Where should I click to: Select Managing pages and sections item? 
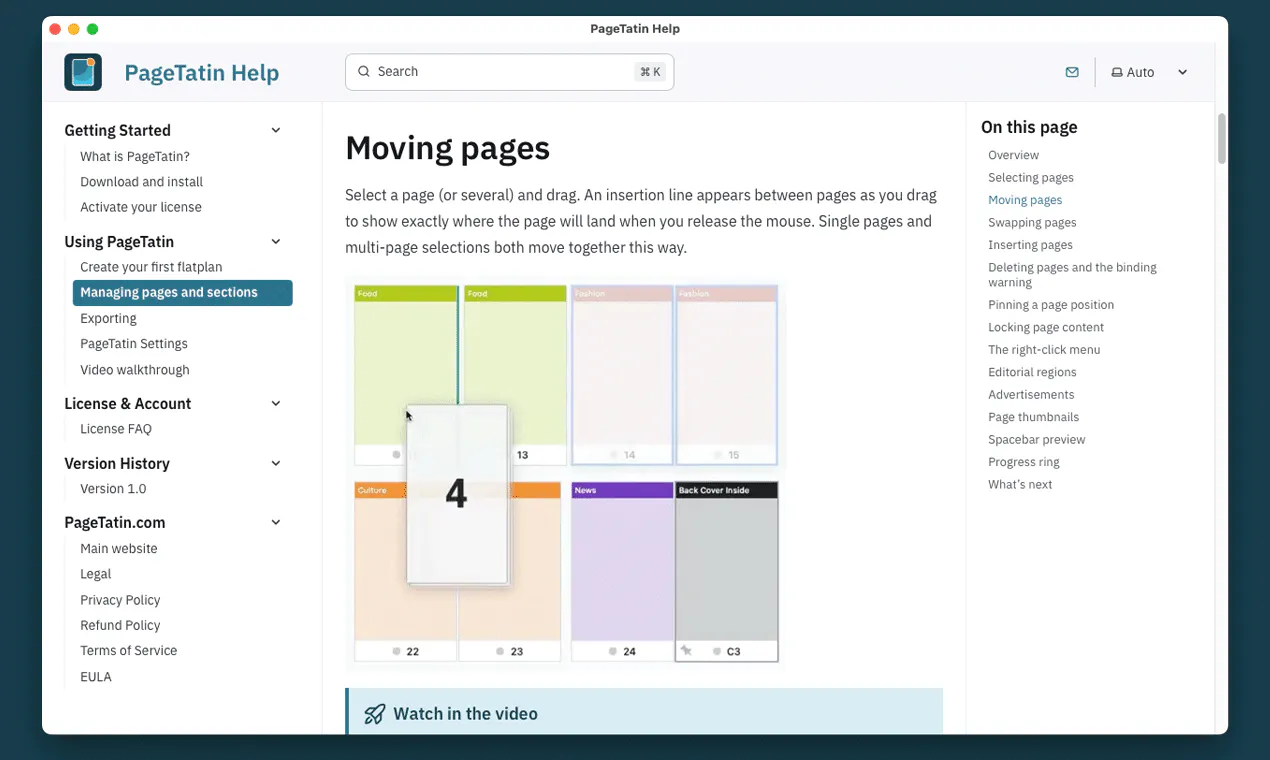click(182, 293)
